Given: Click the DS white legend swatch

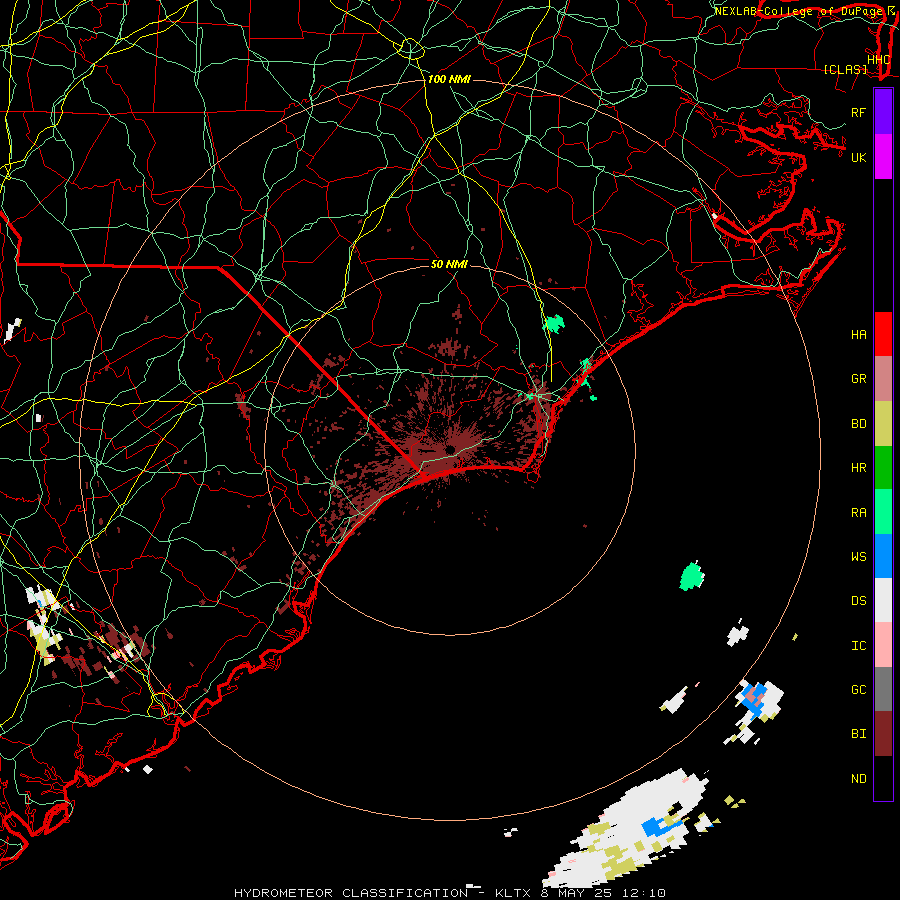Looking at the screenshot, I should (x=883, y=600).
